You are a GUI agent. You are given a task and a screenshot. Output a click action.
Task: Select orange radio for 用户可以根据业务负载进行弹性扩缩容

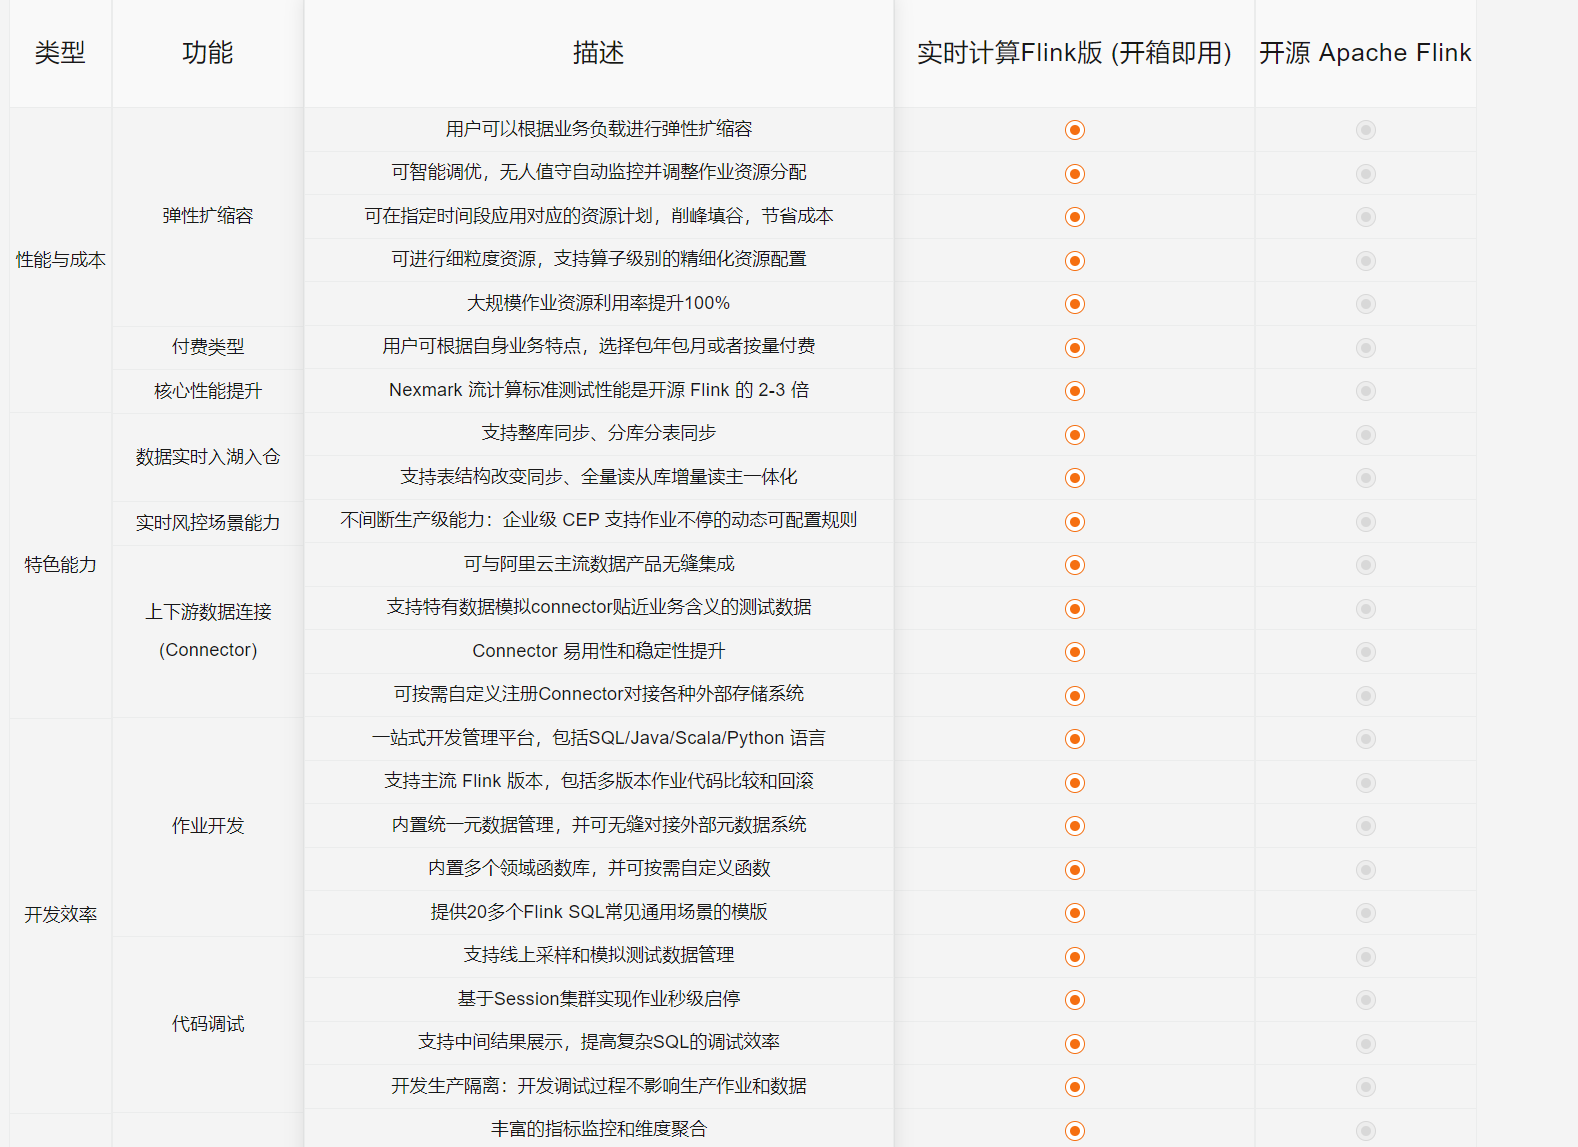(x=1075, y=130)
